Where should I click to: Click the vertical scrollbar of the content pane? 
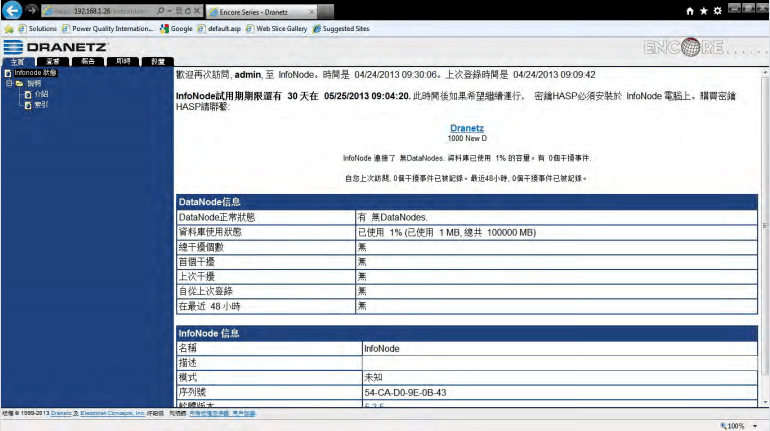(x=765, y=226)
